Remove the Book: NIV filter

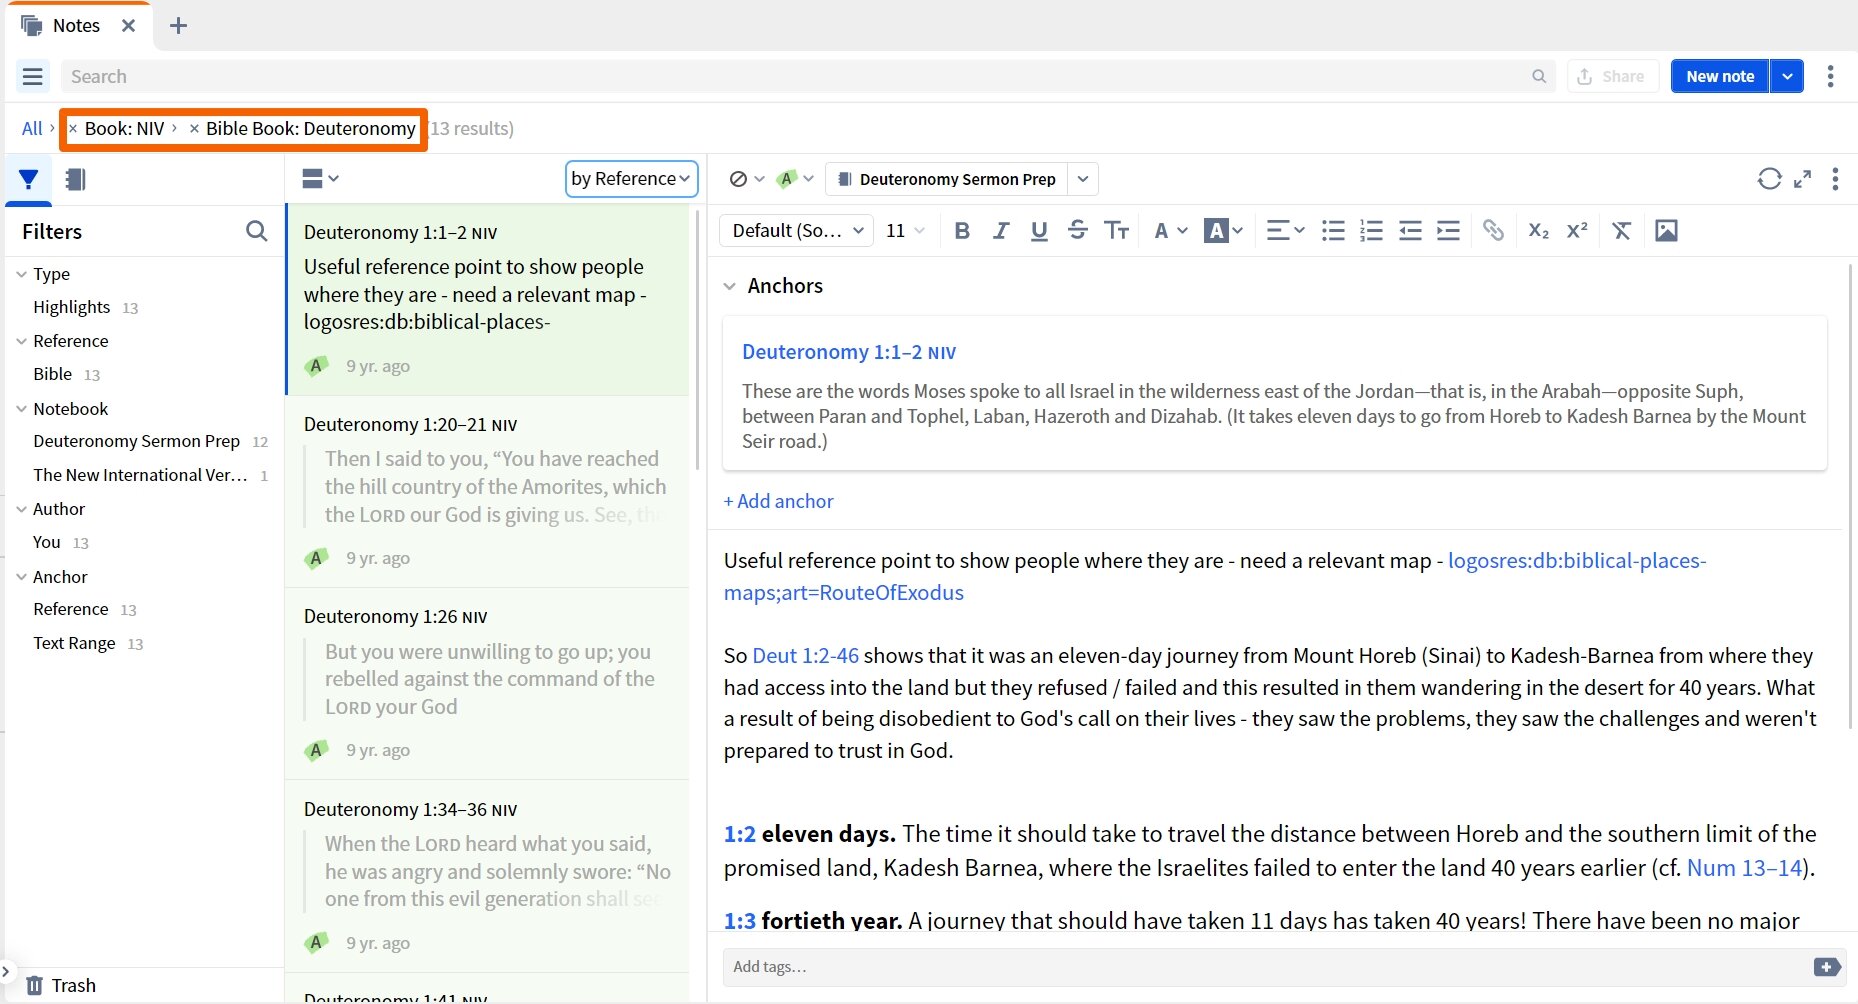pyautogui.click(x=73, y=129)
